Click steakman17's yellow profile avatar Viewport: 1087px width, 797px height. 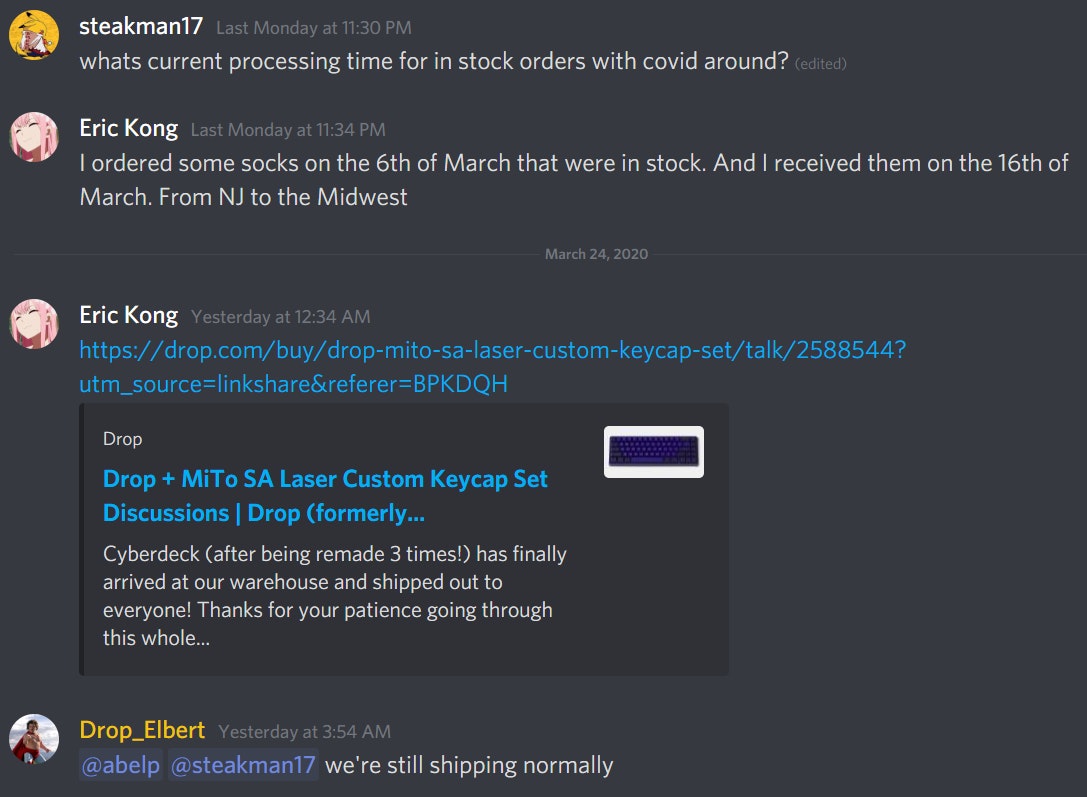[x=33, y=35]
